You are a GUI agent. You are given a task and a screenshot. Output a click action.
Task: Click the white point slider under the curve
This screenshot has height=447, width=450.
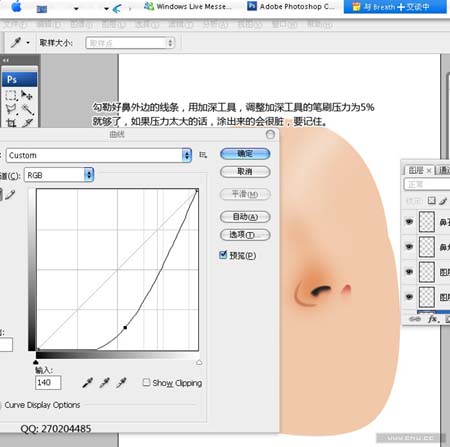coord(199,362)
